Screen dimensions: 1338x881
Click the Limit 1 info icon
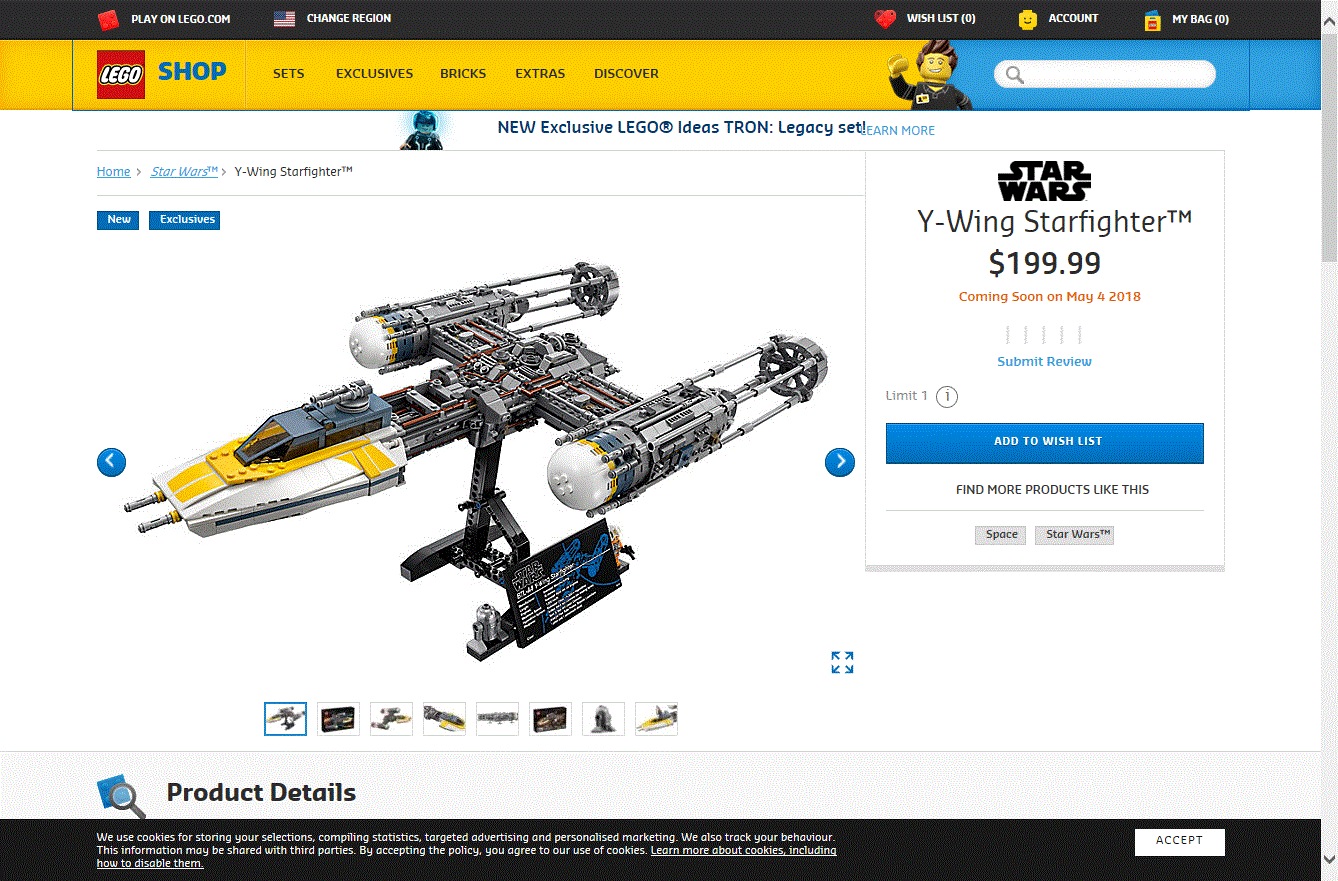point(947,397)
